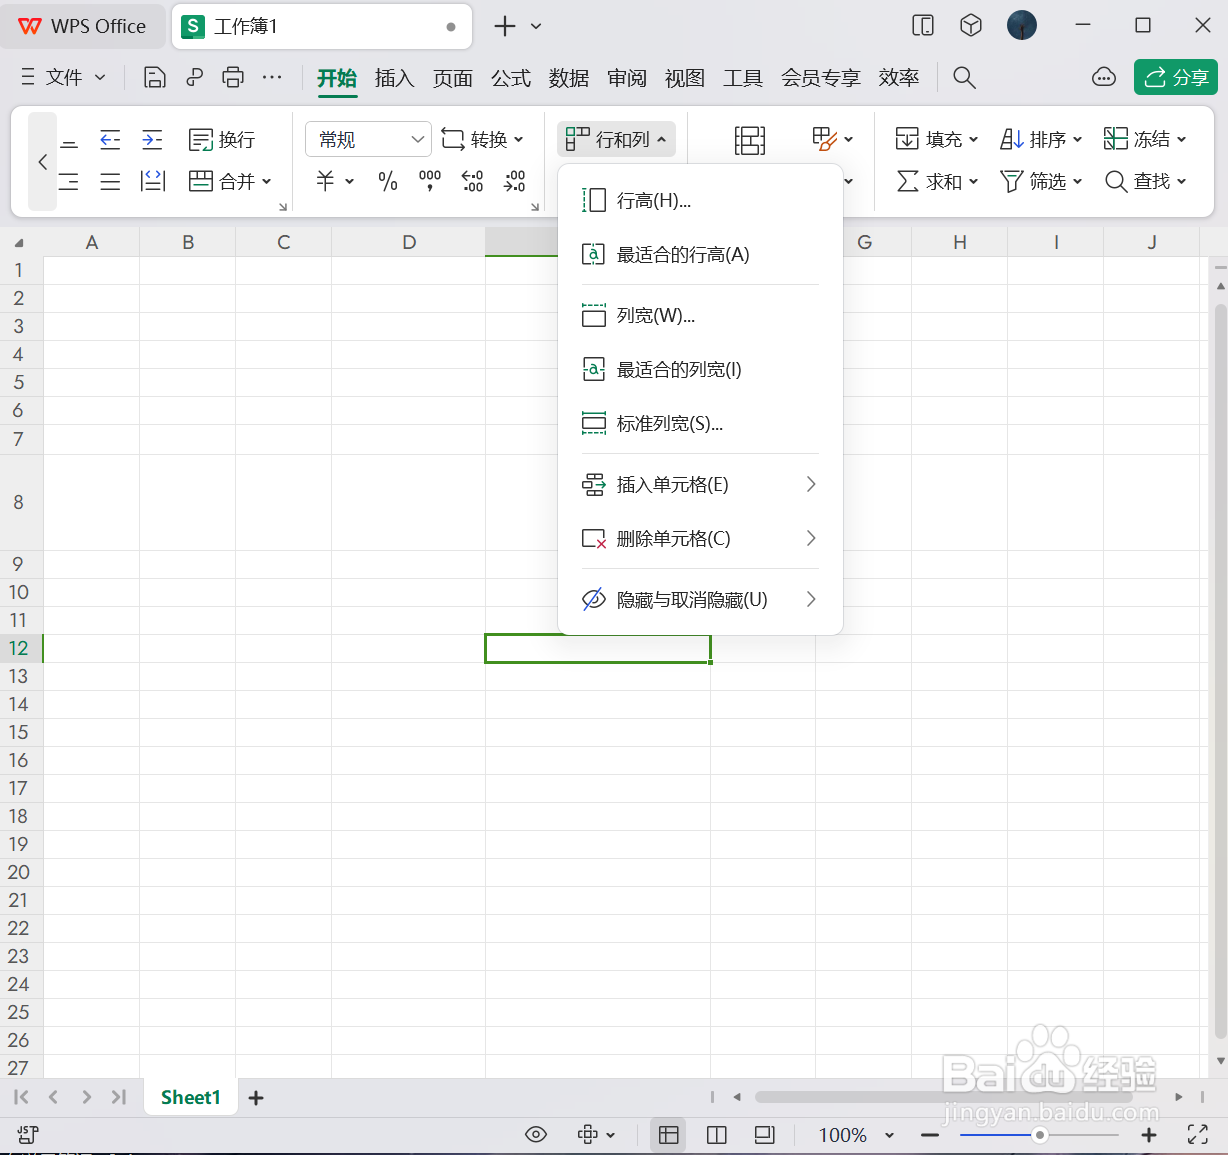This screenshot has width=1228, height=1155.
Task: Switch to the 数据 ribbon tab
Action: [x=568, y=78]
